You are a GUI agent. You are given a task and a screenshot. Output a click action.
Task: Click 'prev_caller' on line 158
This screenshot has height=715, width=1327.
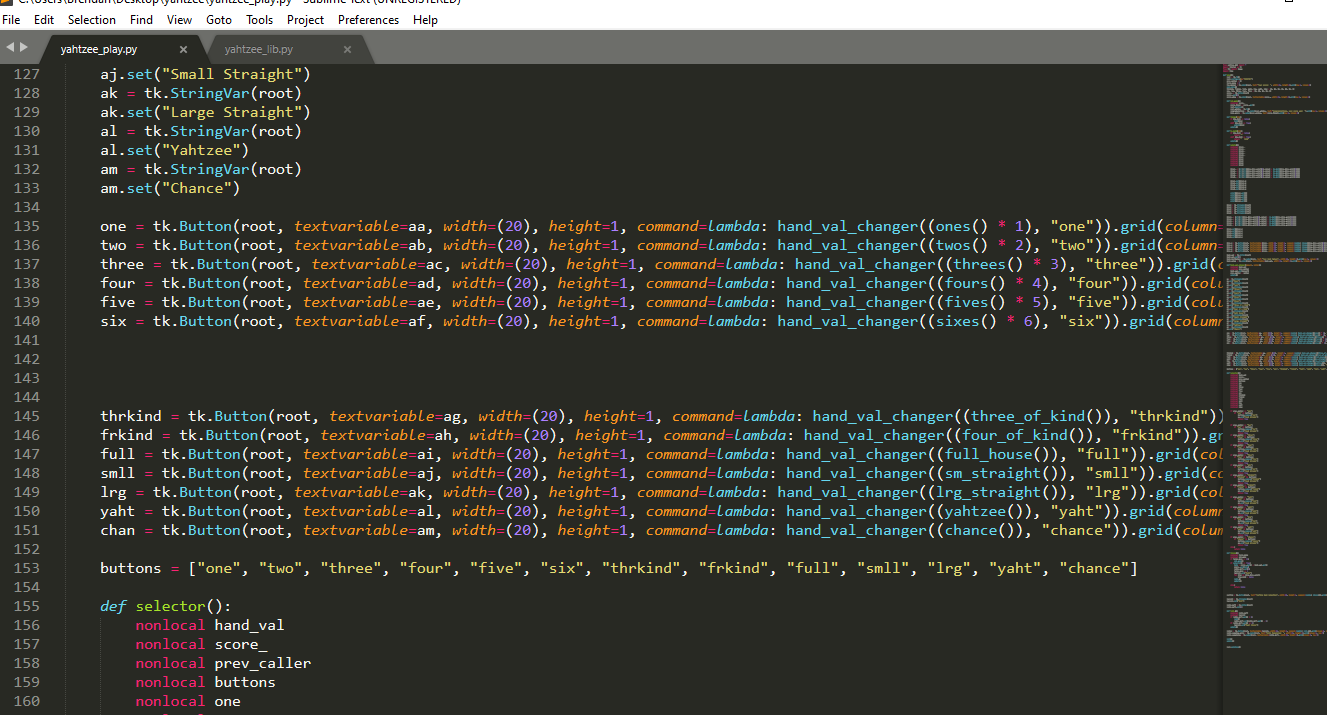(263, 663)
